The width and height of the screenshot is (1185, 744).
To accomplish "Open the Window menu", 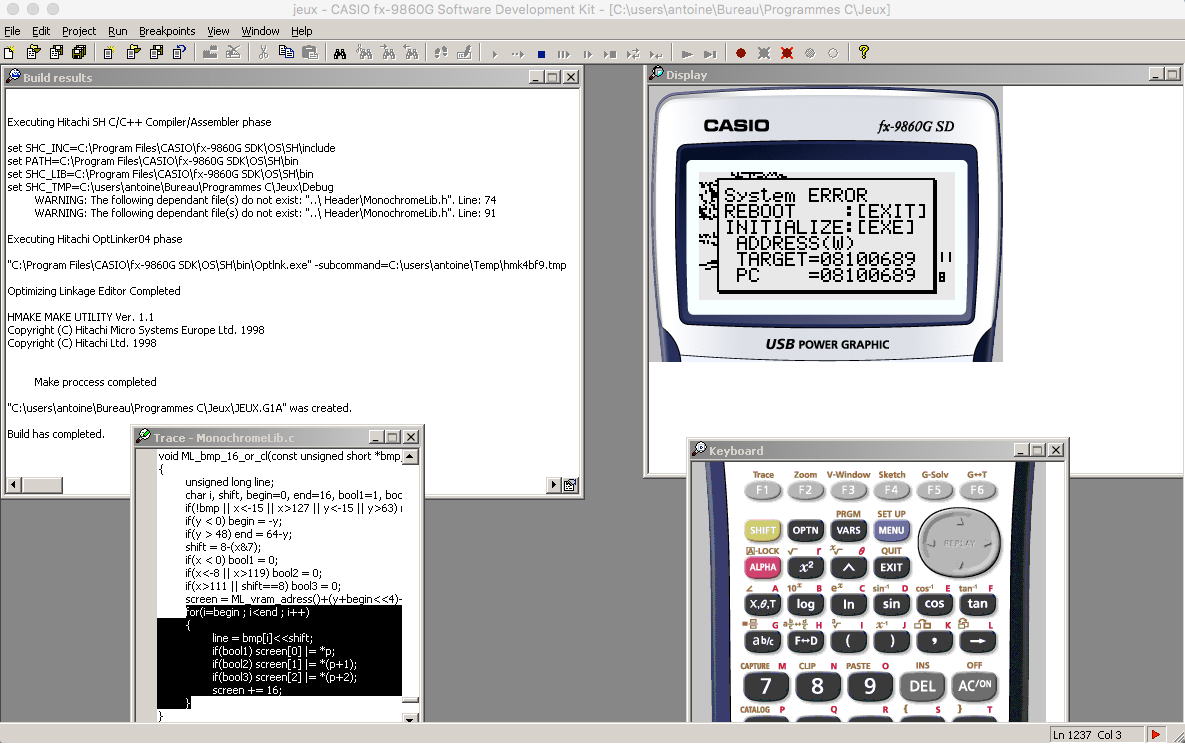I will [260, 31].
